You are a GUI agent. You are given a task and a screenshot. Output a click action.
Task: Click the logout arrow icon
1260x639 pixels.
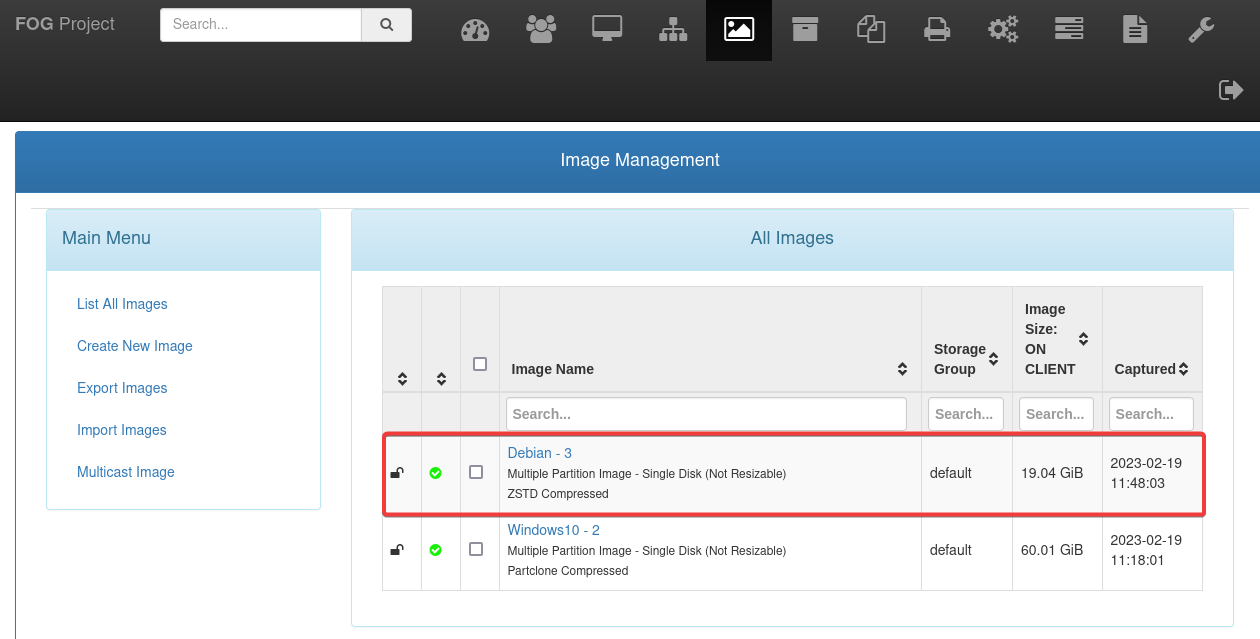[x=1231, y=90]
